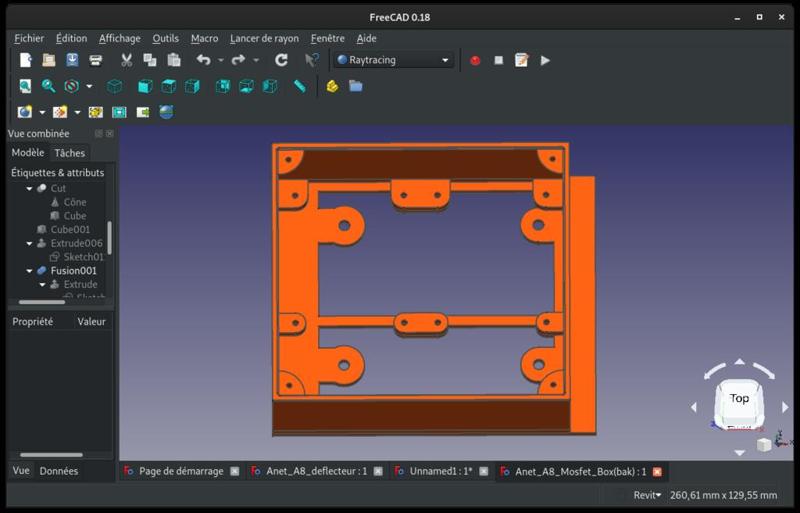Click the Top face of navigation cube
Image resolution: width=800 pixels, height=513 pixels.
(x=739, y=398)
